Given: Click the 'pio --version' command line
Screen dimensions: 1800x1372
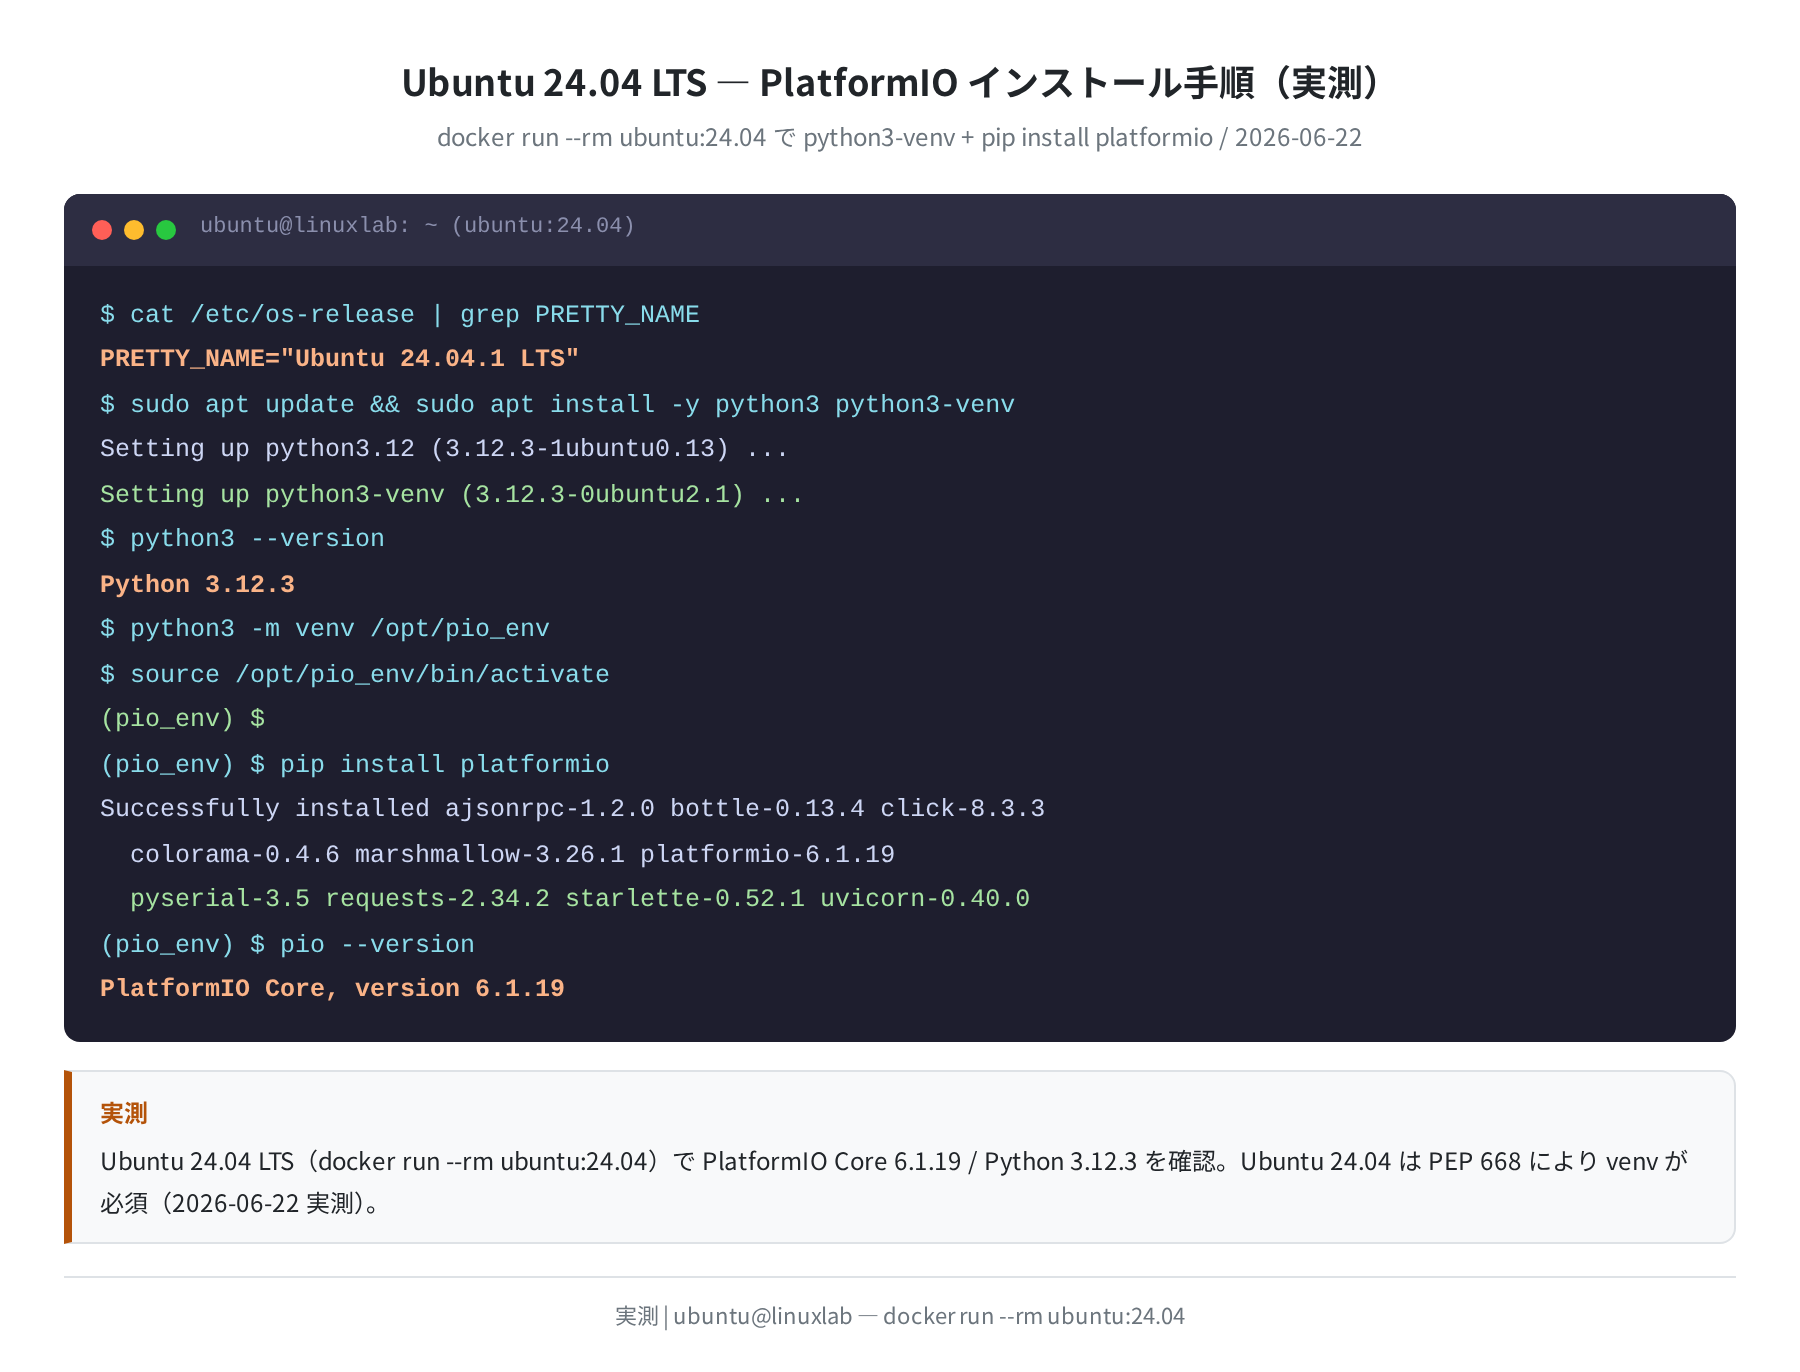Looking at the screenshot, I should point(287,944).
